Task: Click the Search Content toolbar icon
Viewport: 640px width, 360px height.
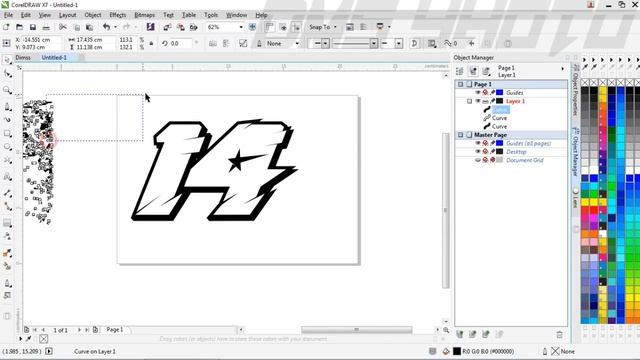Action: 150,27
